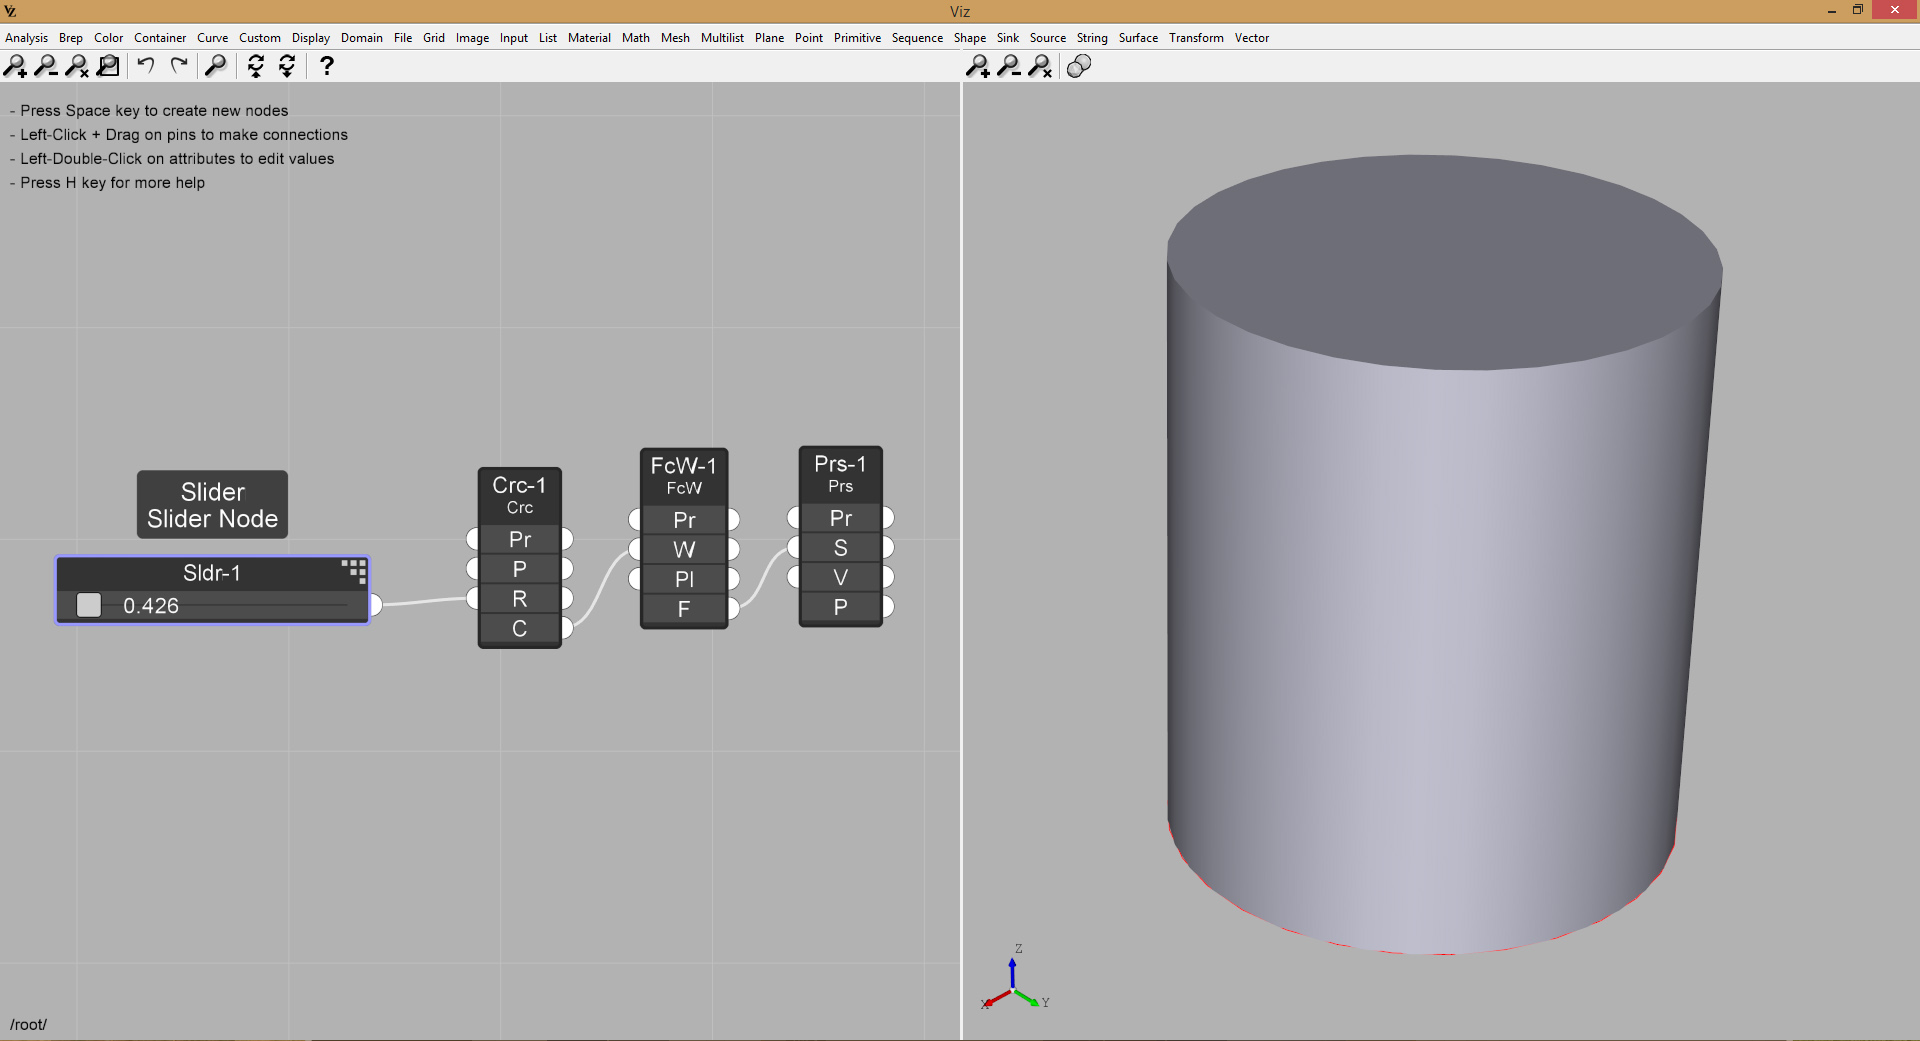This screenshot has height=1041, width=1920.
Task: Expand the Transform menu
Action: [x=1196, y=38]
